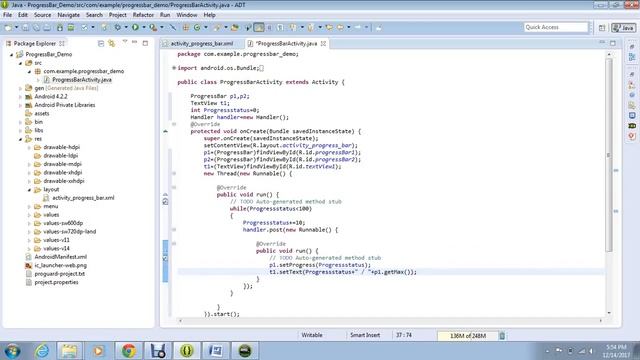Image resolution: width=640 pixels, height=360 pixels.
Task: Click the New Java Package icon
Action: (x=185, y=27)
